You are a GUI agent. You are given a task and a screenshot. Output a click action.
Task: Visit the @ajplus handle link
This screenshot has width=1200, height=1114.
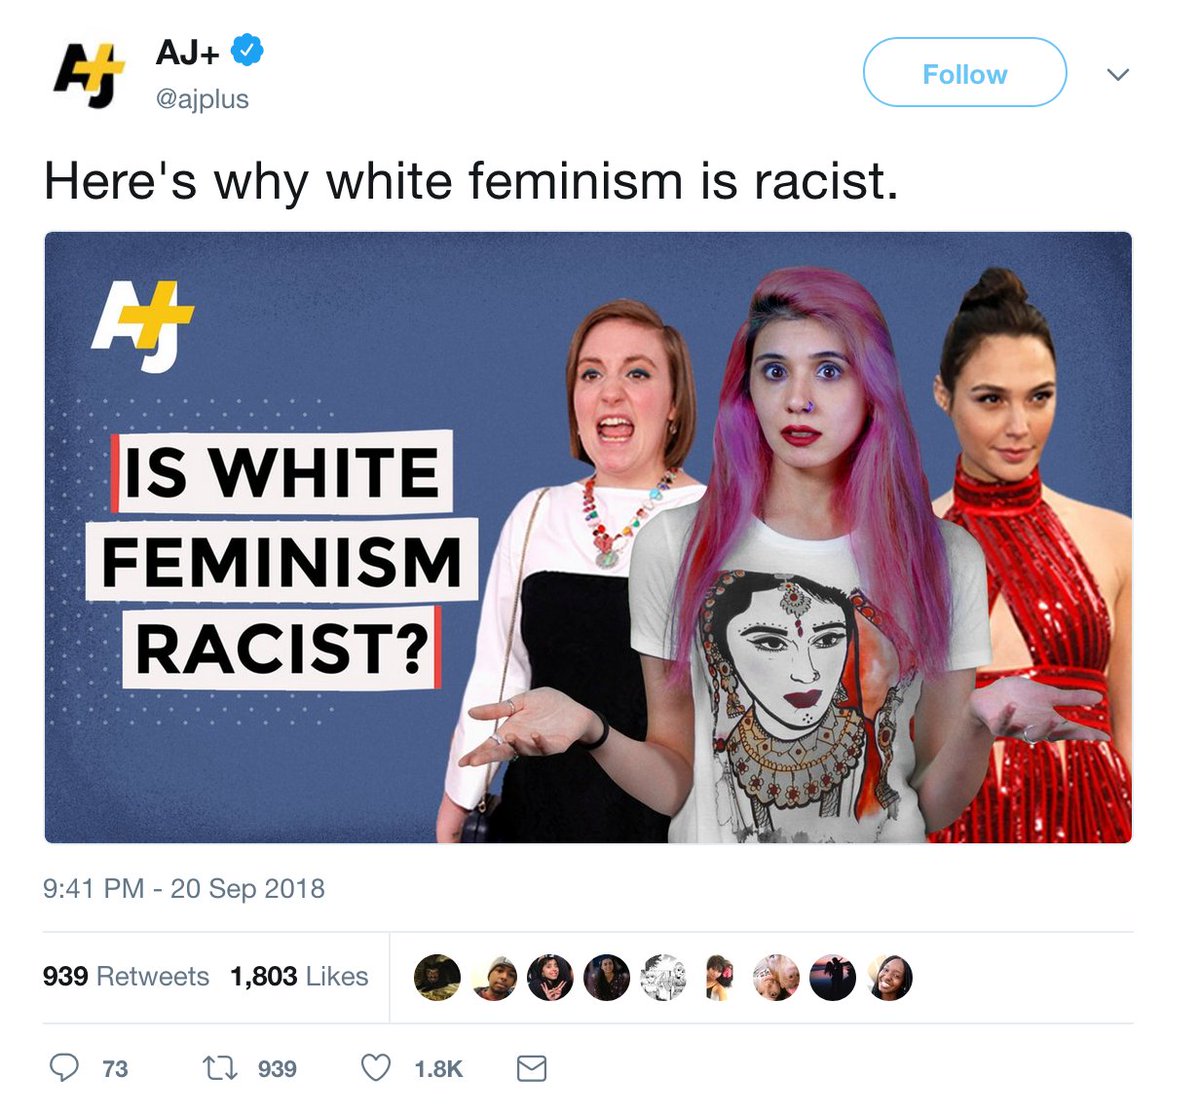pyautogui.click(x=202, y=99)
